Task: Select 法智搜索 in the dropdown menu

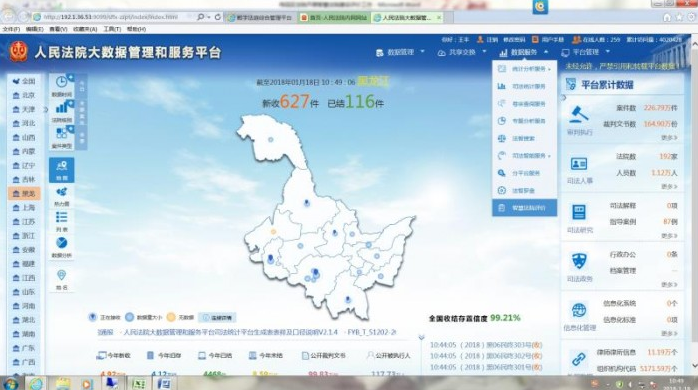Action: (524, 138)
